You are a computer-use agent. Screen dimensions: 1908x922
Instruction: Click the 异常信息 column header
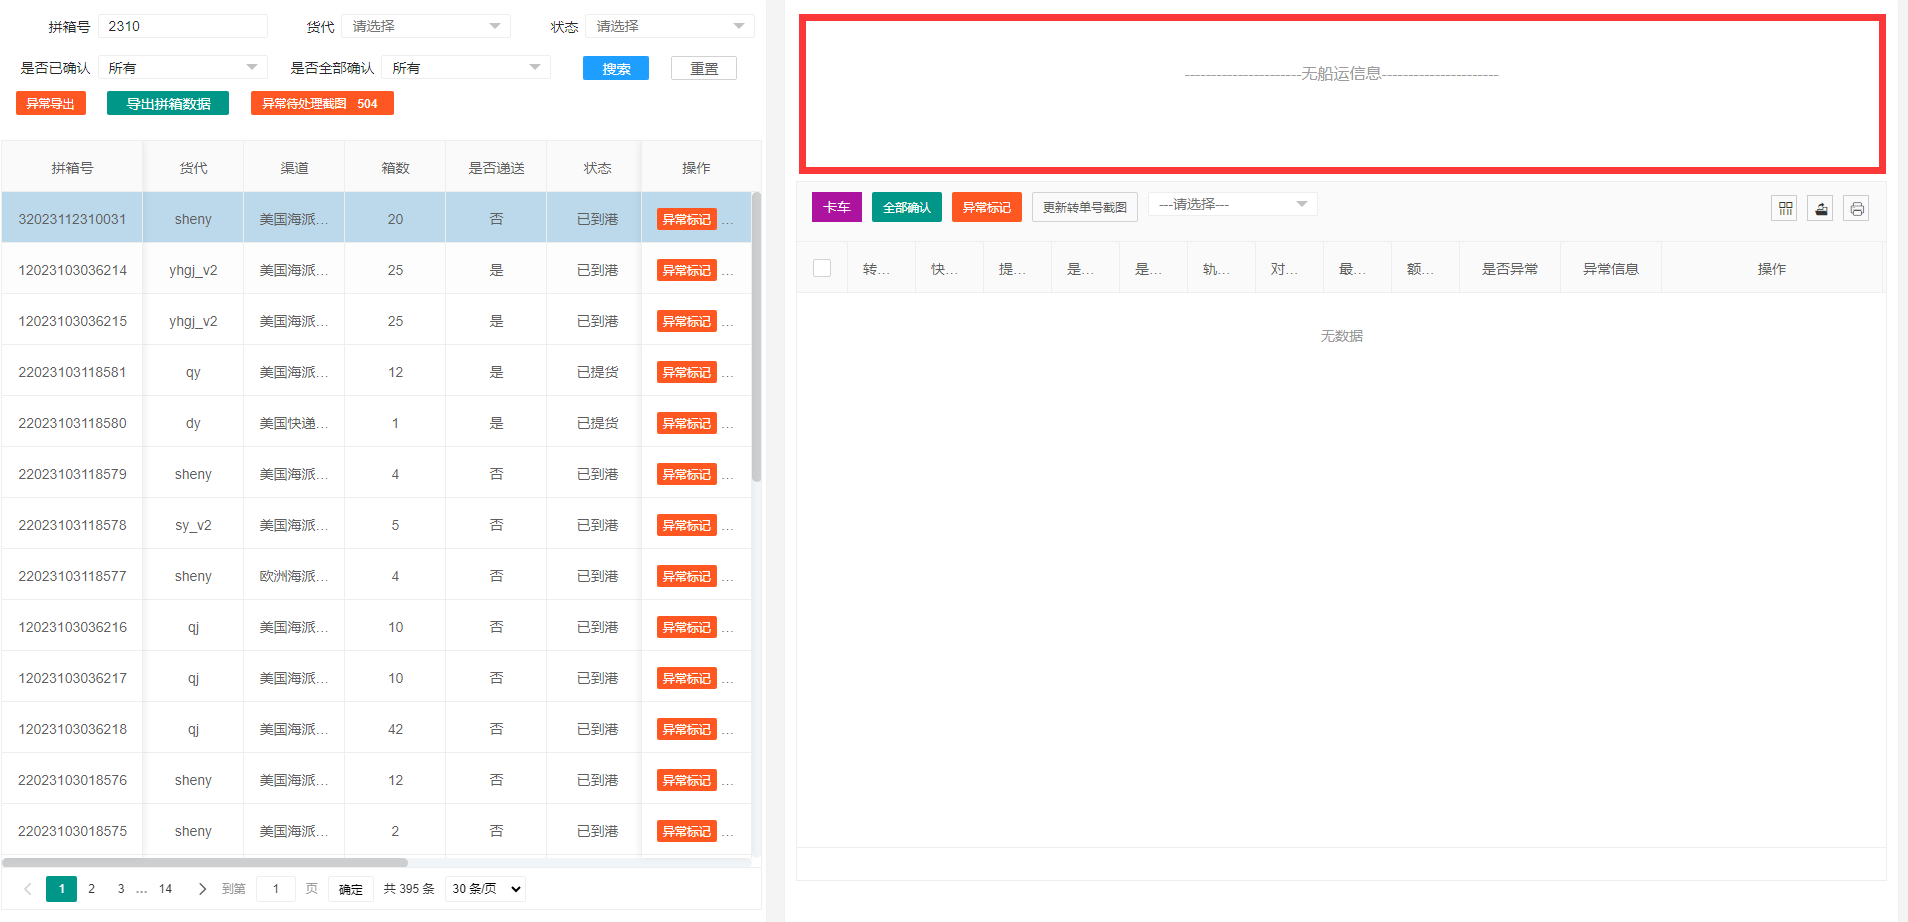pyautogui.click(x=1611, y=269)
